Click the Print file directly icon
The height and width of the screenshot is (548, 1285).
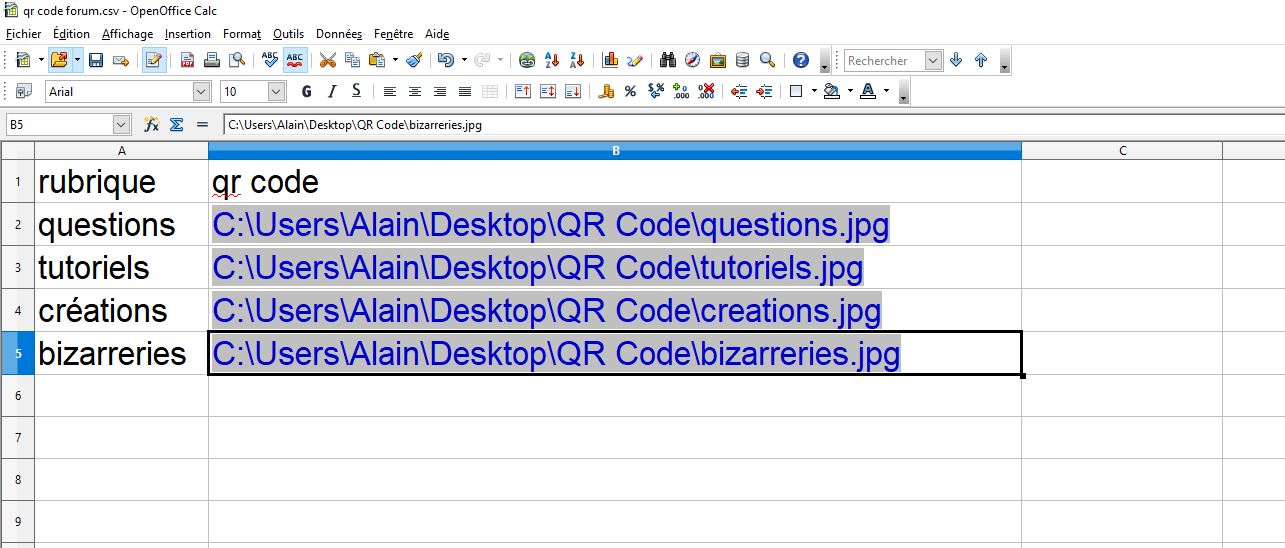(x=212, y=60)
